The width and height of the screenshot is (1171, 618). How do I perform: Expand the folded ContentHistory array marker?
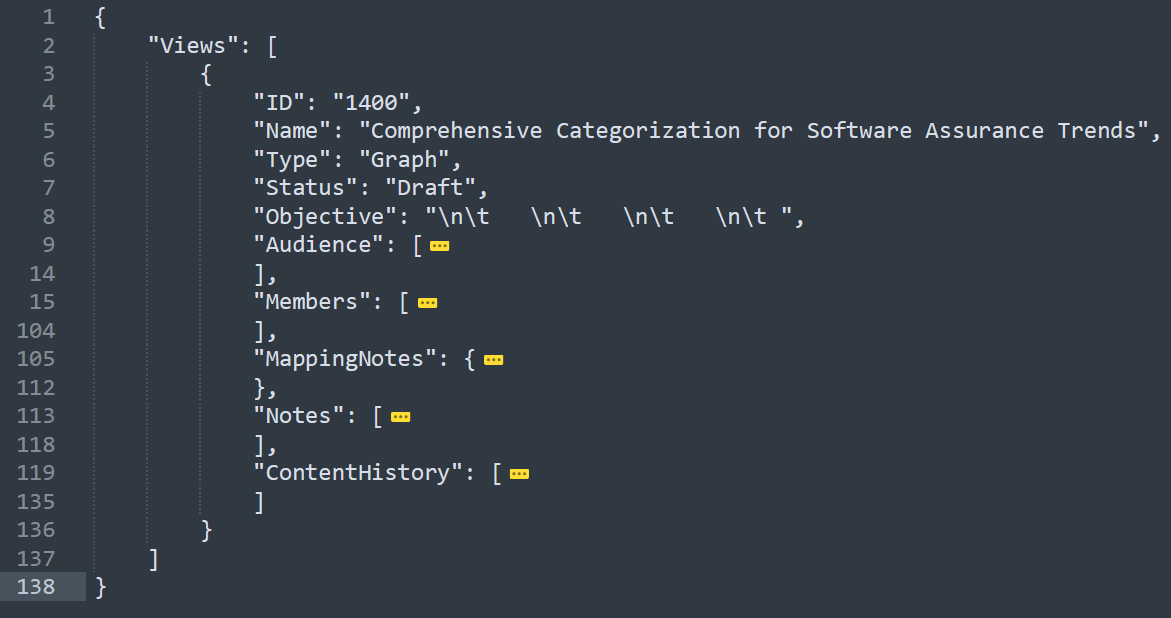[519, 474]
